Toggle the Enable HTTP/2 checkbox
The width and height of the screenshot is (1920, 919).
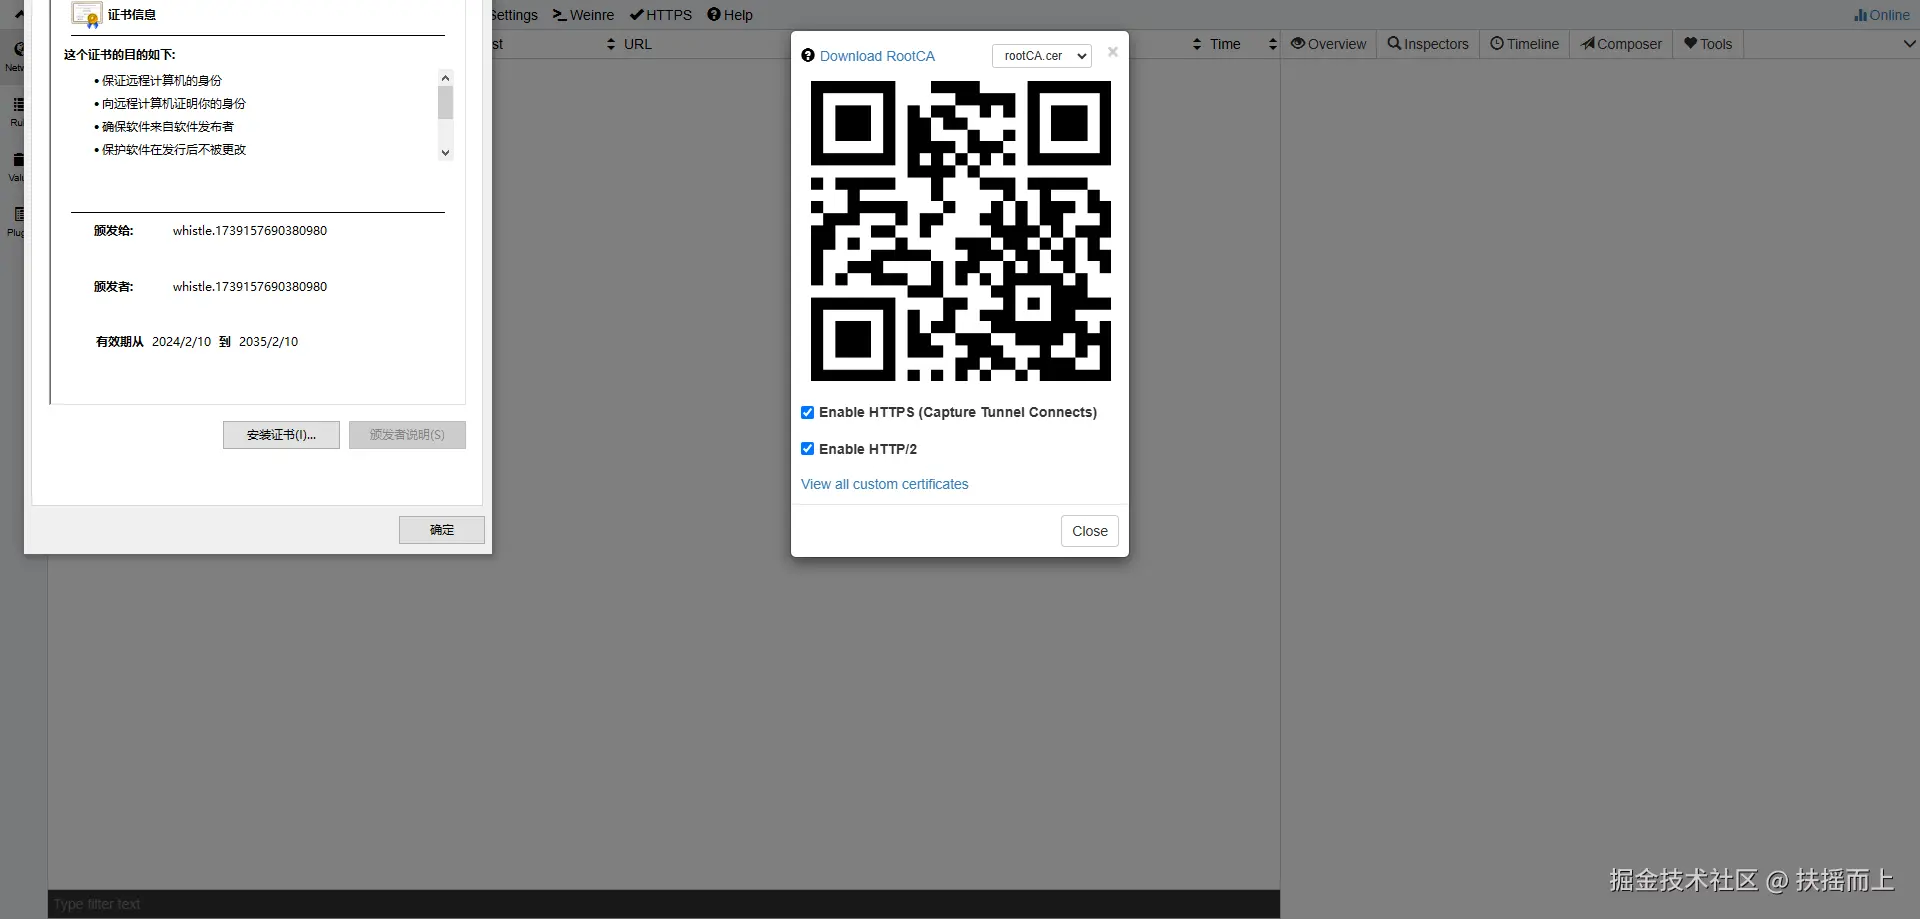[807, 449]
